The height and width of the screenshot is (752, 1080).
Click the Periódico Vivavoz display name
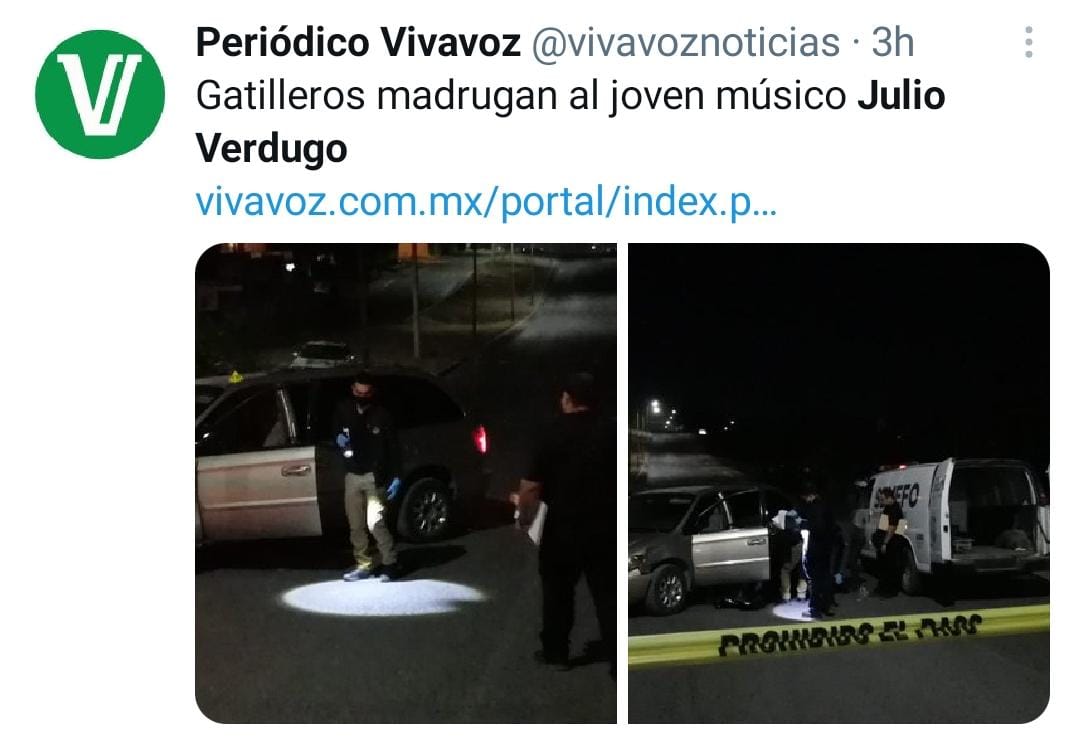(358, 42)
